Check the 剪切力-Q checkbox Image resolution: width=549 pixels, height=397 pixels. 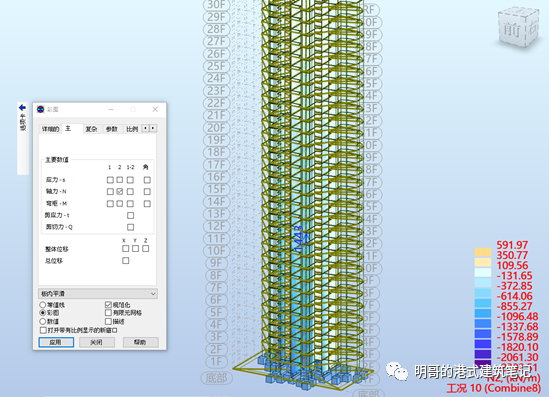coord(130,227)
